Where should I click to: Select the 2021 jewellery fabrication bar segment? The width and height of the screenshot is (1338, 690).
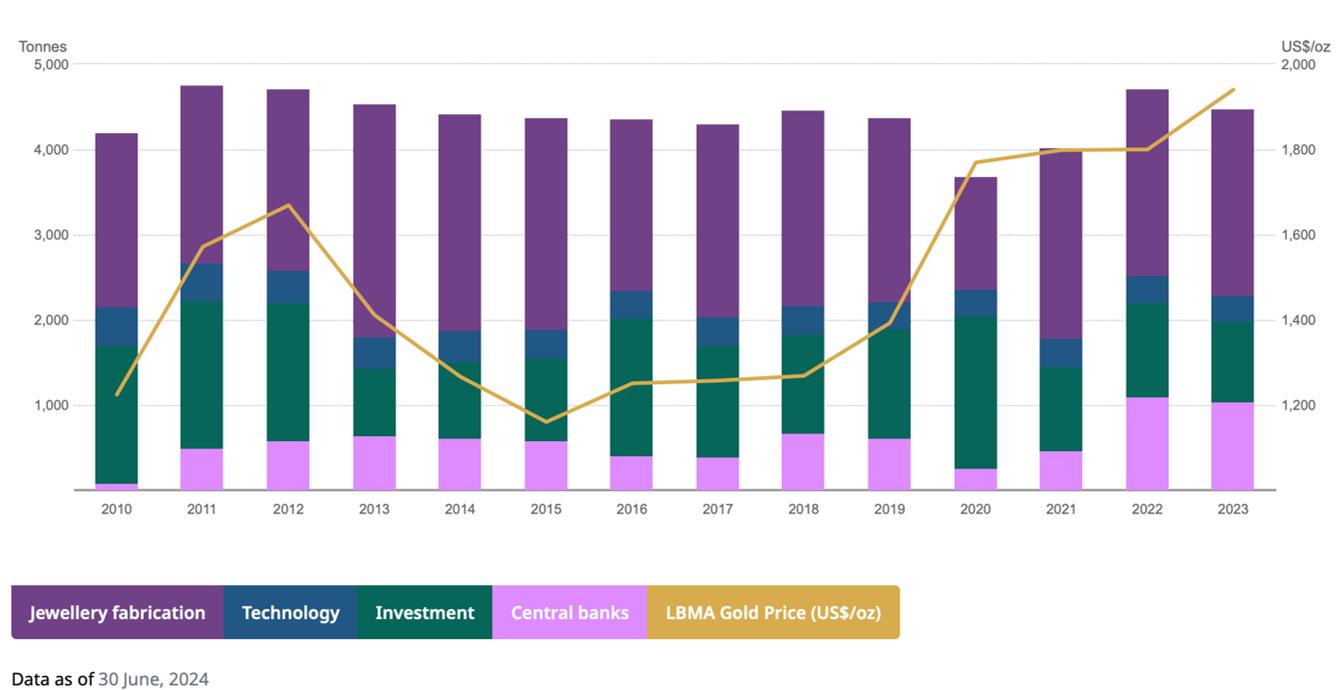click(1061, 243)
